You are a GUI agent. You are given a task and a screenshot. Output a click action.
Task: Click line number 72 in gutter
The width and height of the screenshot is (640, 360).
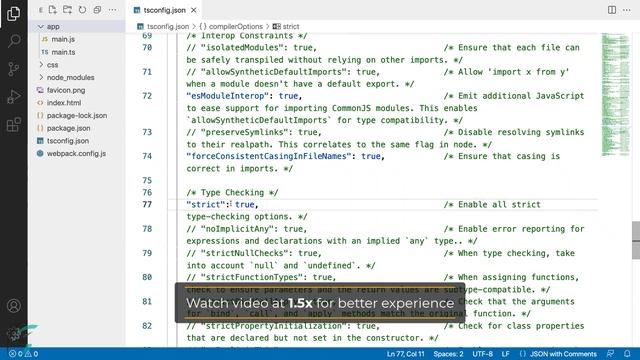[x=147, y=96]
